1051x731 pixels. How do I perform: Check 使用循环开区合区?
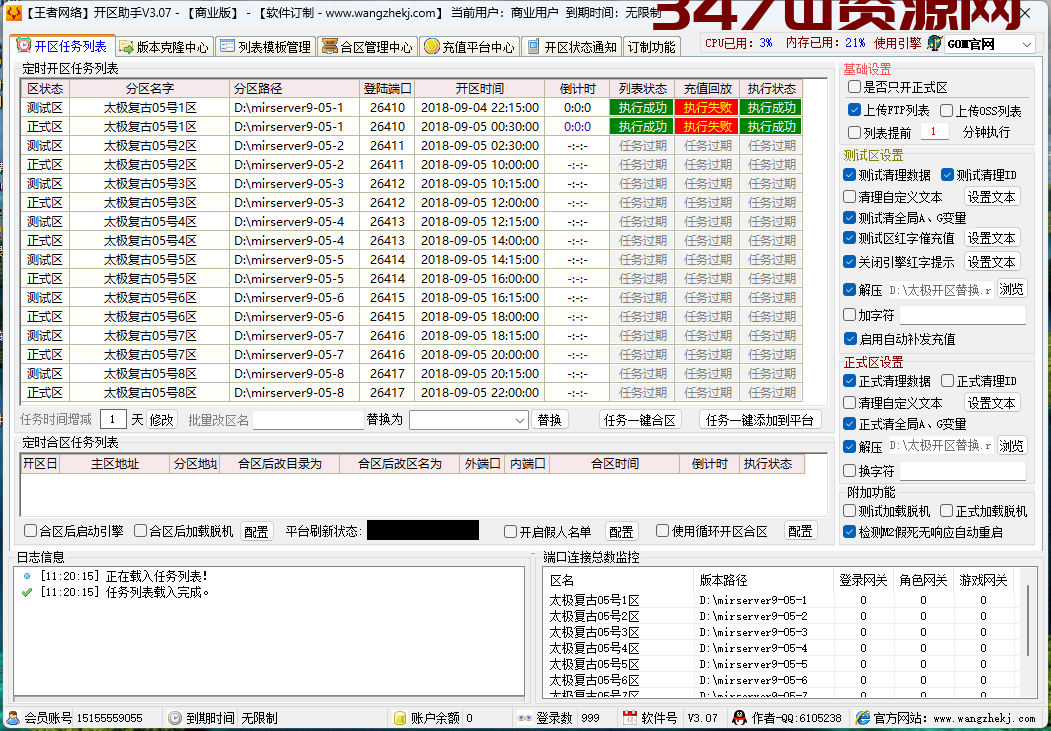click(662, 531)
